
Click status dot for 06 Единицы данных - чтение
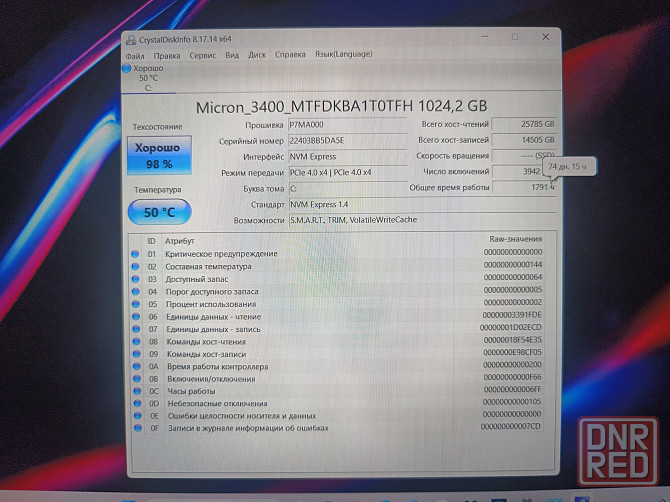point(136,317)
